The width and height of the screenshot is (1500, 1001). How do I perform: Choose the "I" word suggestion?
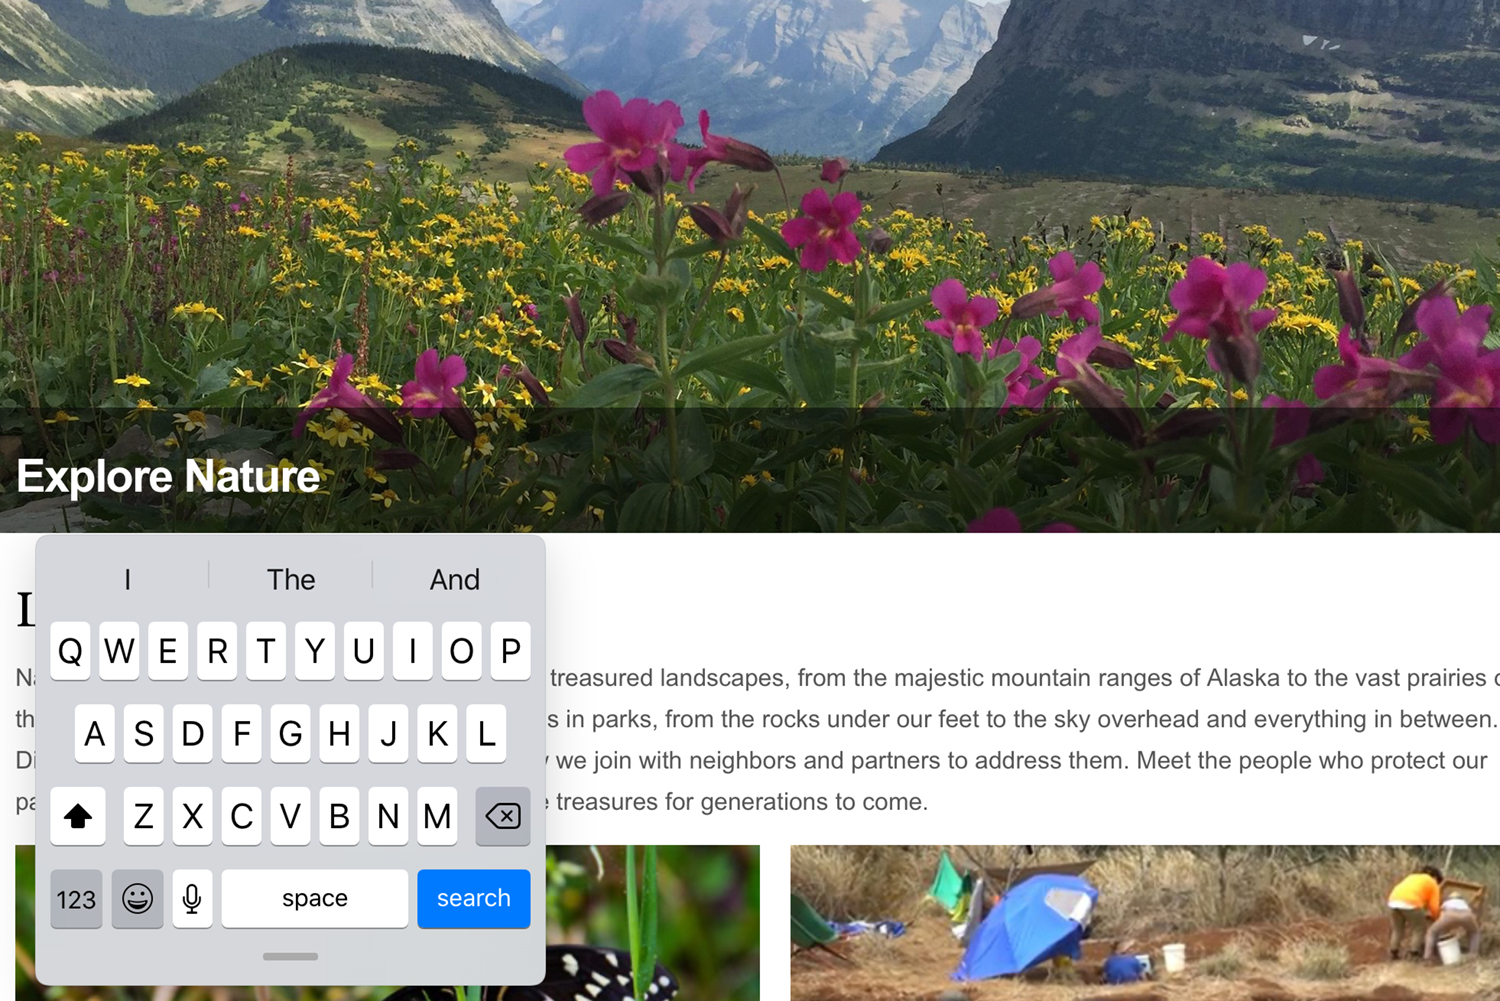(x=127, y=579)
